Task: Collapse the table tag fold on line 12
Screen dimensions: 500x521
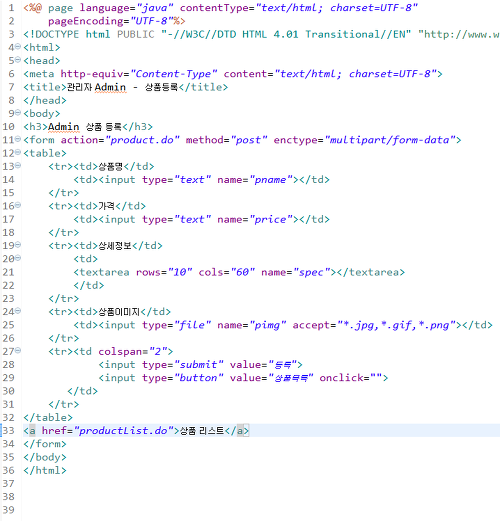Action: (x=18, y=152)
